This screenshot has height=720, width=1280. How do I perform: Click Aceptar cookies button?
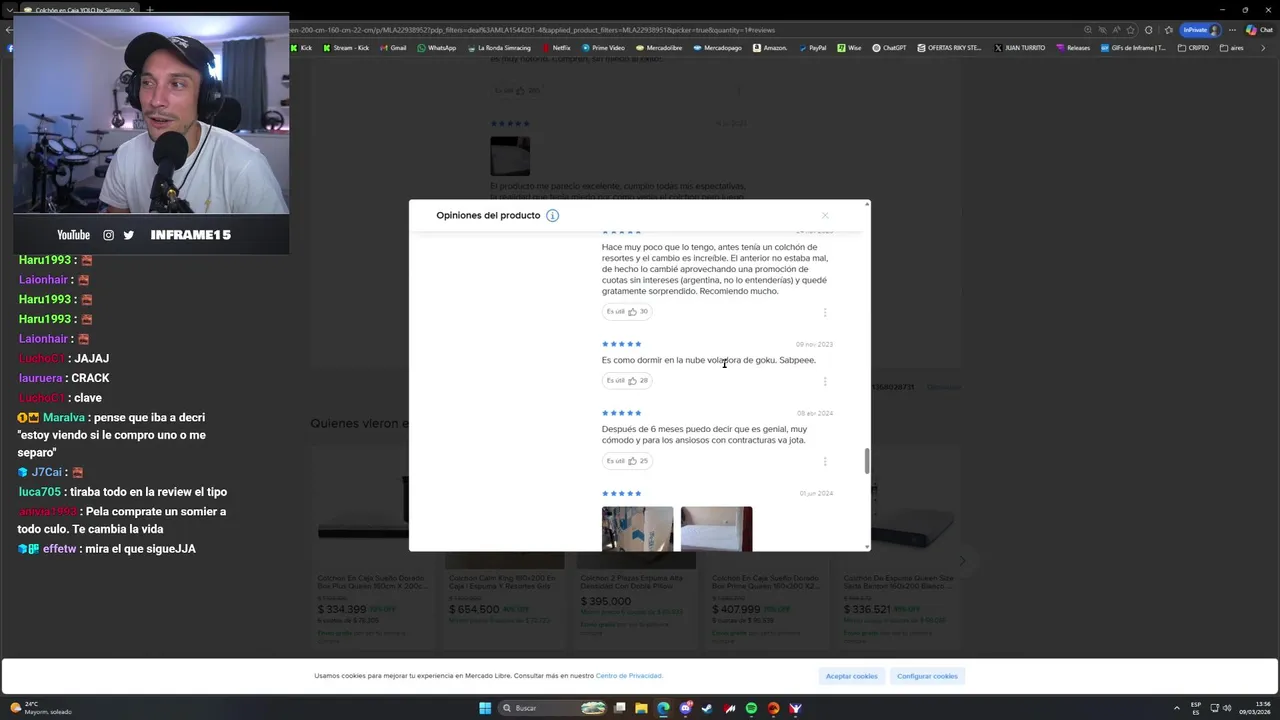coord(851,676)
